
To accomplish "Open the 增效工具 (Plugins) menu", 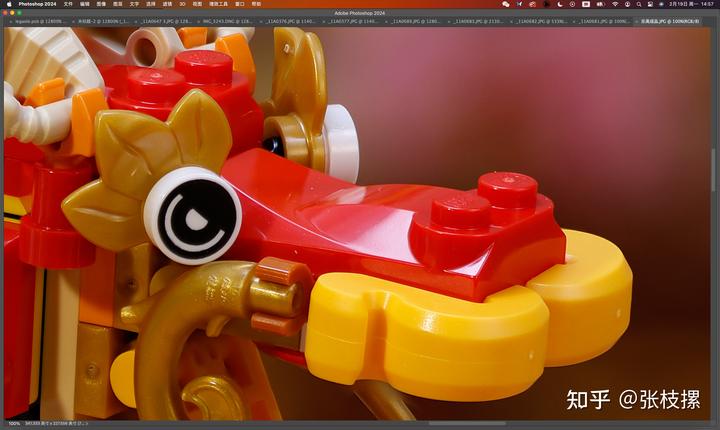I will pos(218,4).
